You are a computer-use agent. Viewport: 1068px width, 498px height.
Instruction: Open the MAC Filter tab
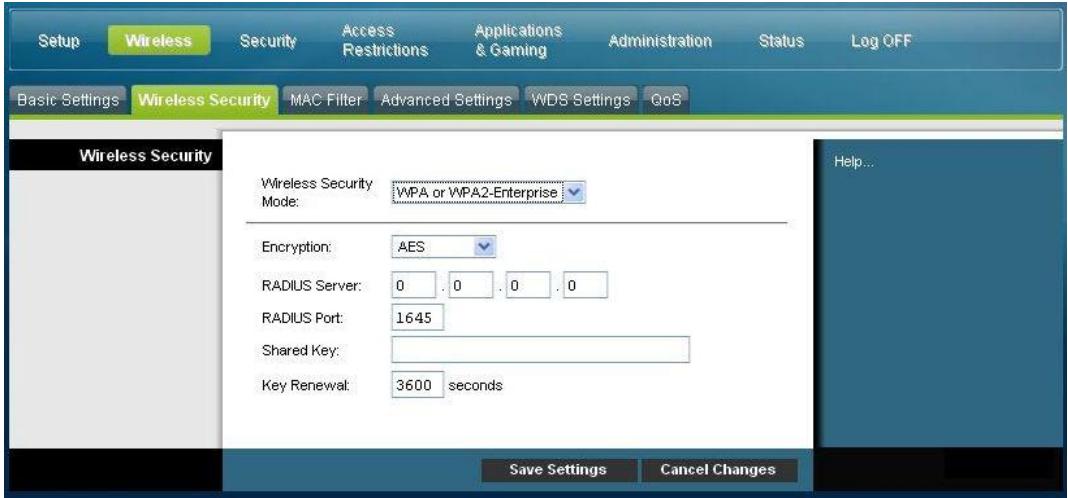click(x=325, y=100)
